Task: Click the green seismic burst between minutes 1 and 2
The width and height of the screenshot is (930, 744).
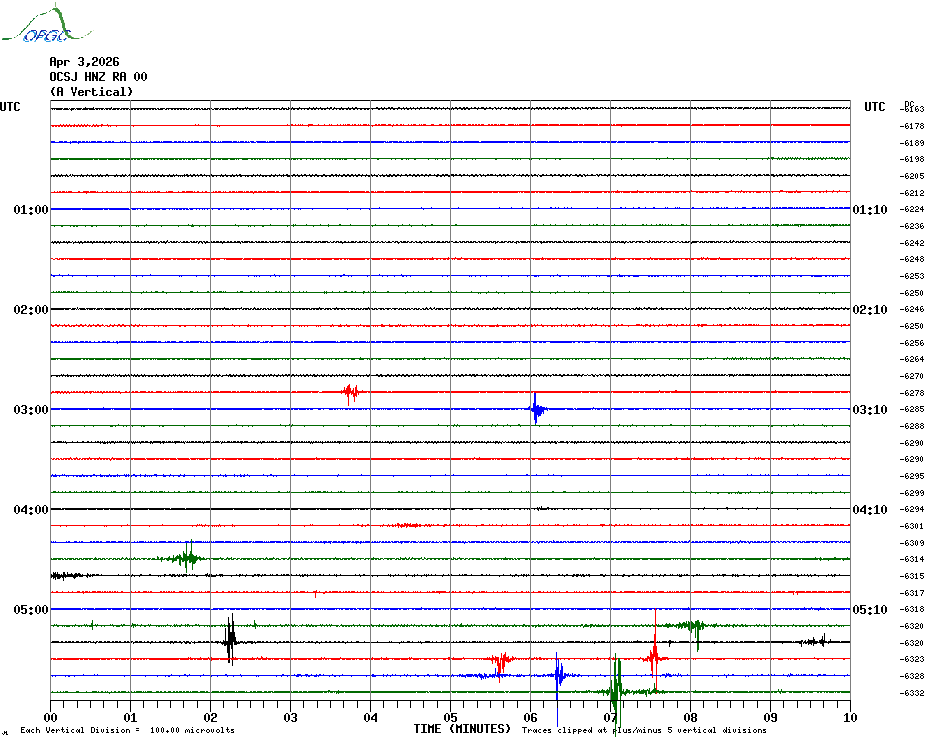Action: tap(186, 558)
